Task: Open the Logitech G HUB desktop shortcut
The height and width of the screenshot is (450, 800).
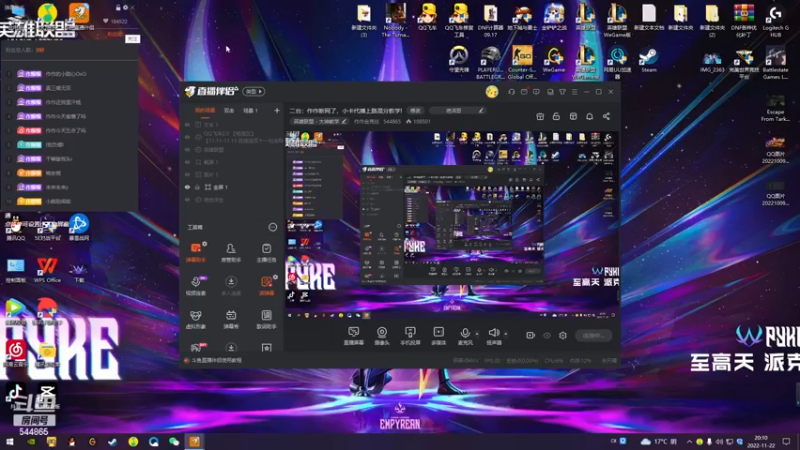Action: [x=776, y=21]
